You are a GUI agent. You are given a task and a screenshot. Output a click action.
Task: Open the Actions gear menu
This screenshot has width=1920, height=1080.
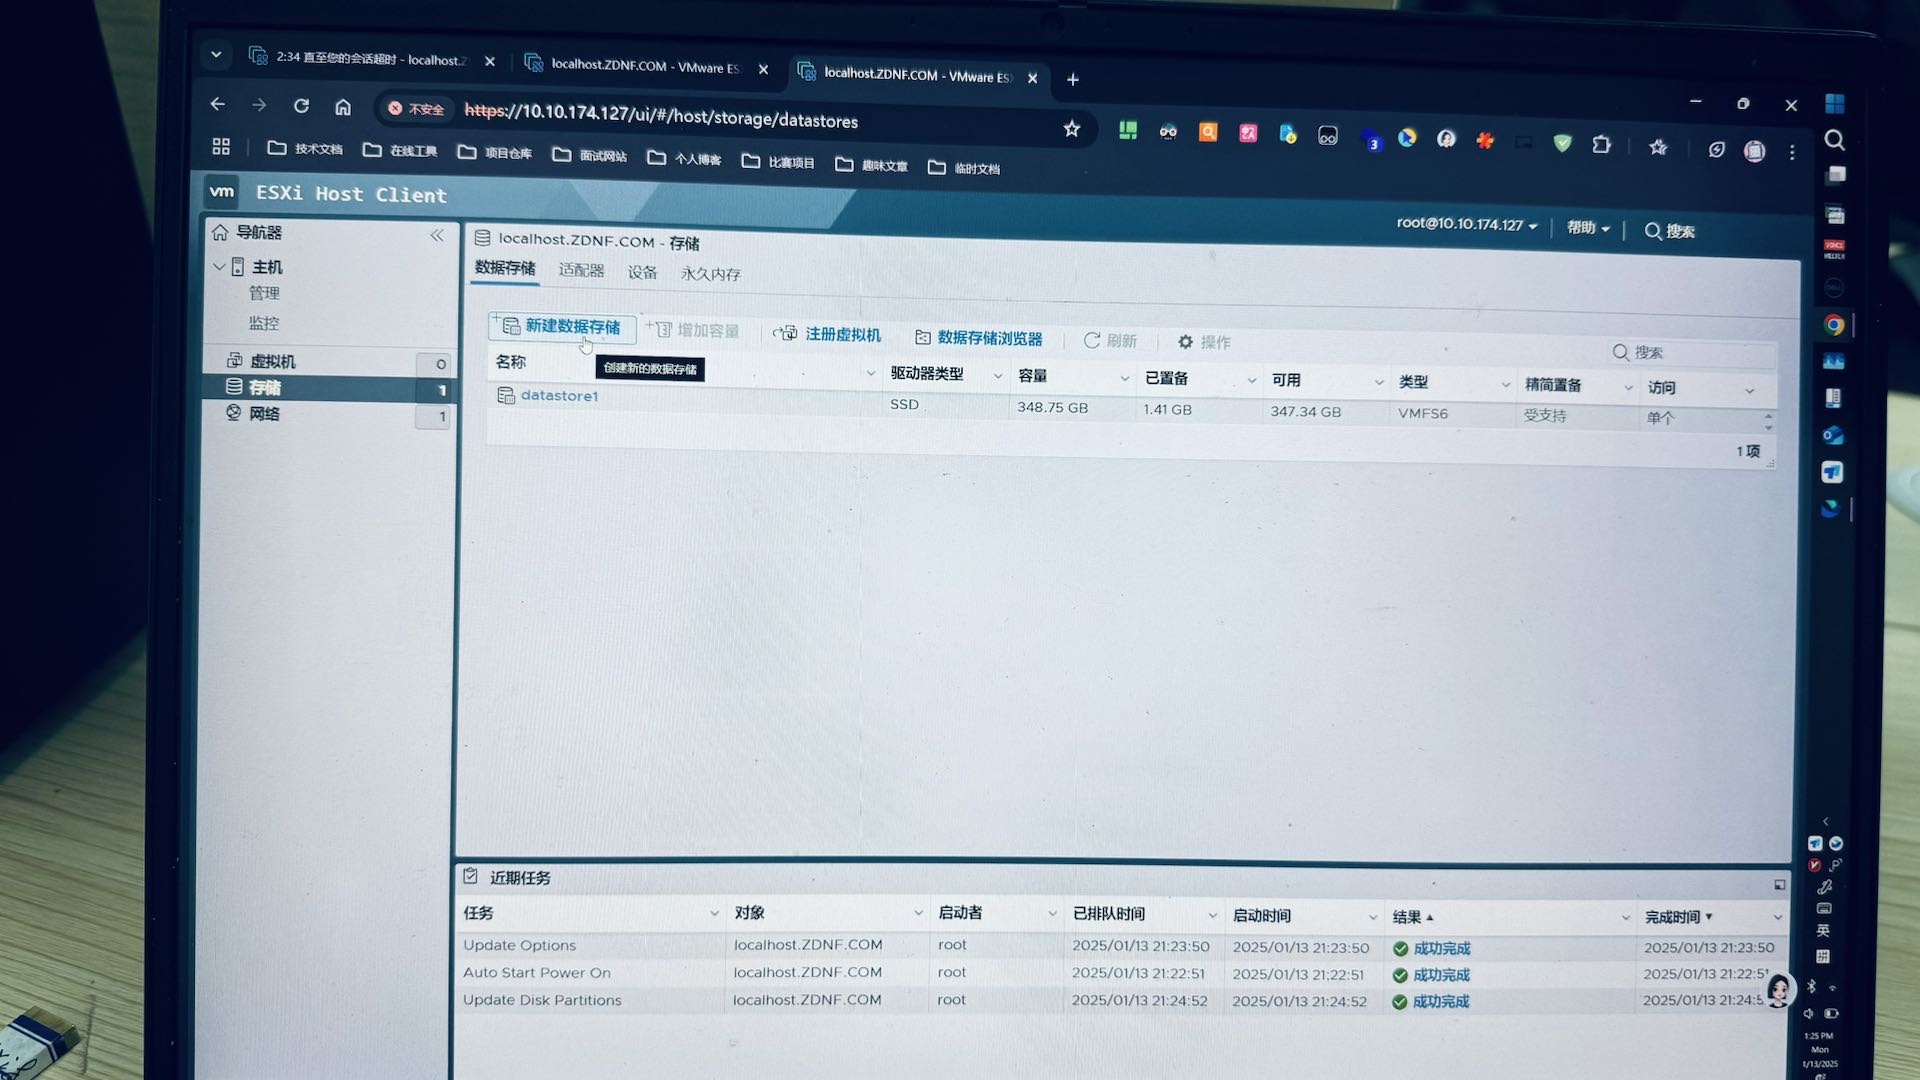(1186, 342)
